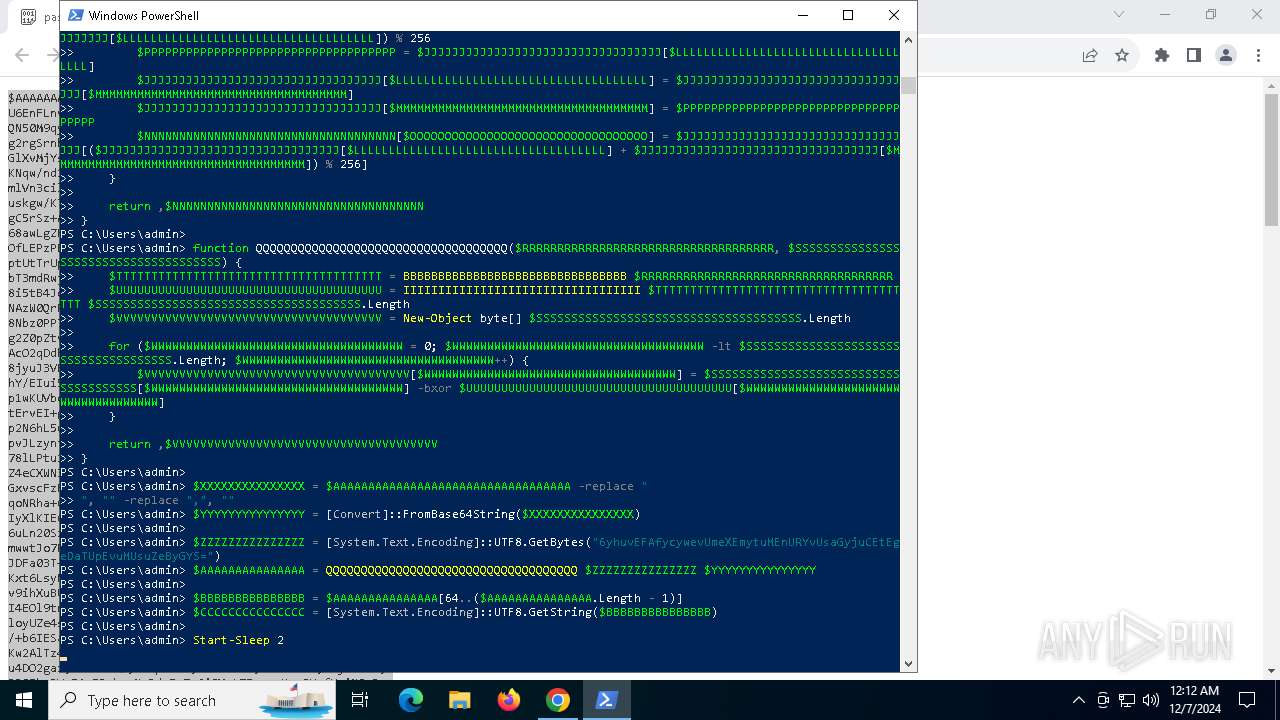Switch to Chrome on taskbar
This screenshot has width=1280, height=720.
tap(558, 700)
